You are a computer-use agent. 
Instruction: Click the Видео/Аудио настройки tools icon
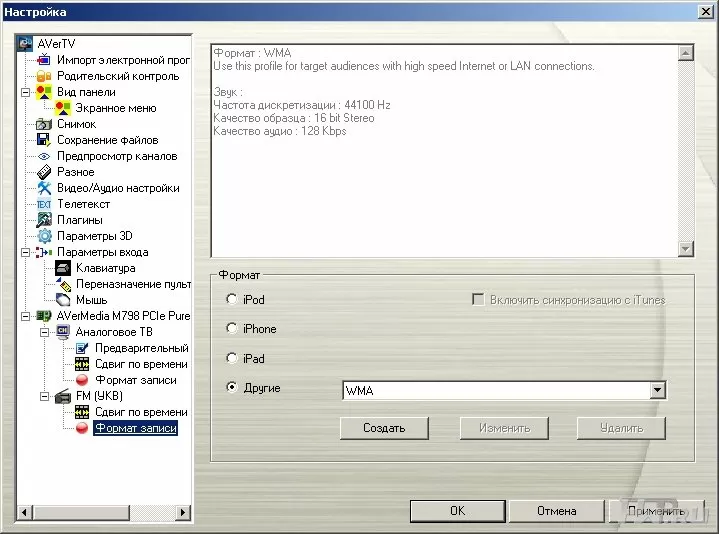click(x=44, y=188)
